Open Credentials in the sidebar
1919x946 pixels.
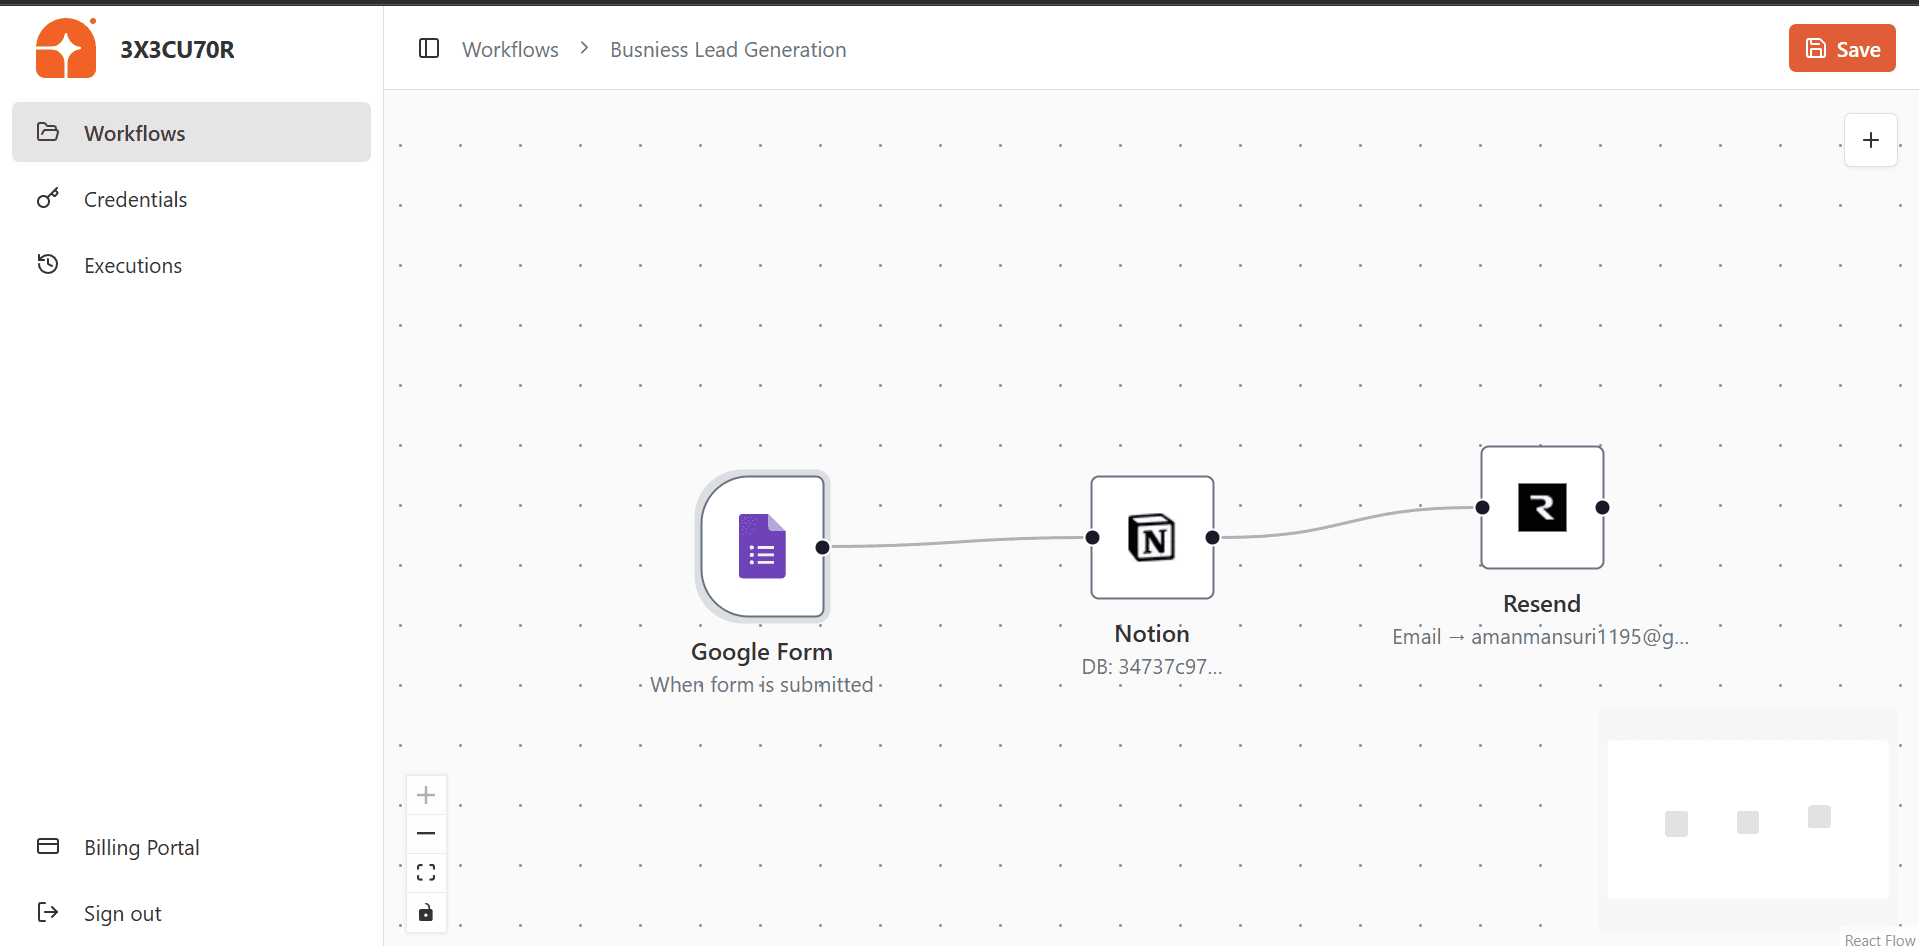coord(191,198)
